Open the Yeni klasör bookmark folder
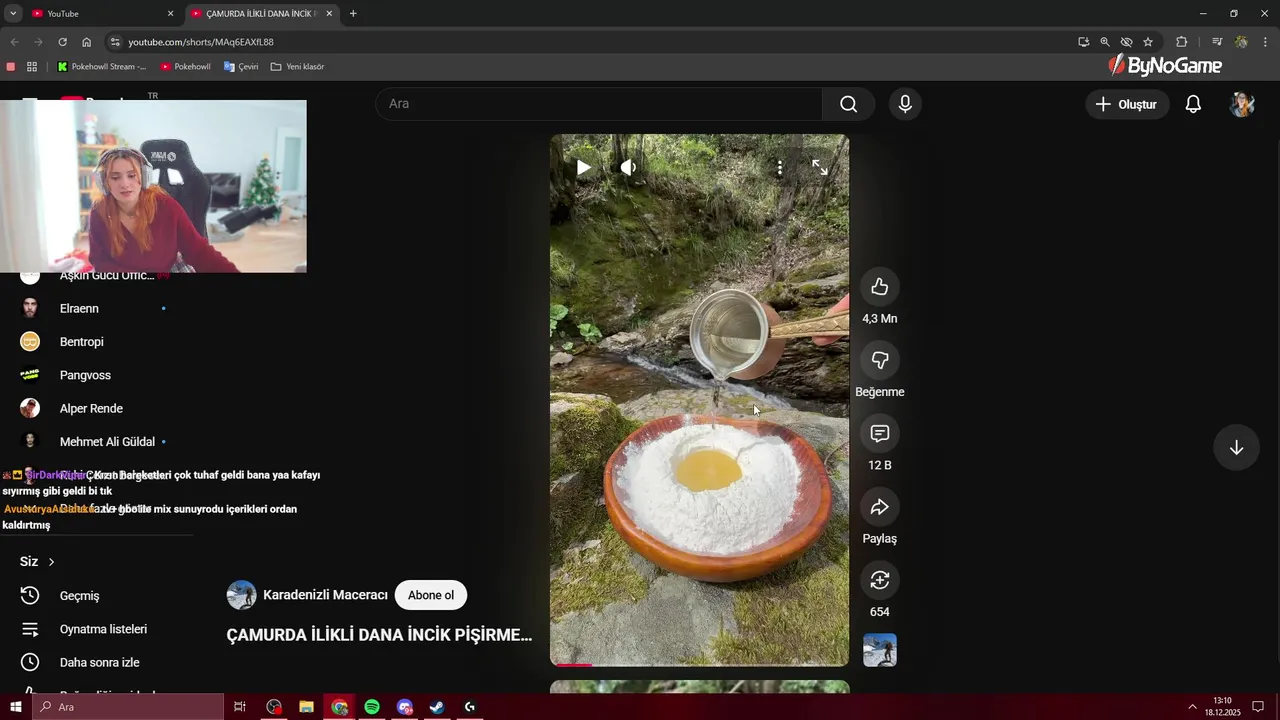Viewport: 1280px width, 720px height. (297, 67)
